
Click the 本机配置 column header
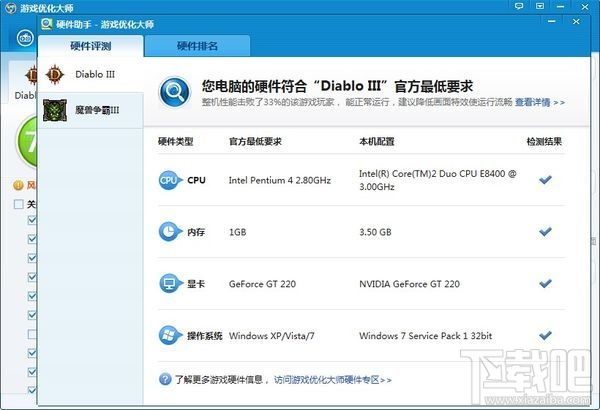tap(377, 142)
